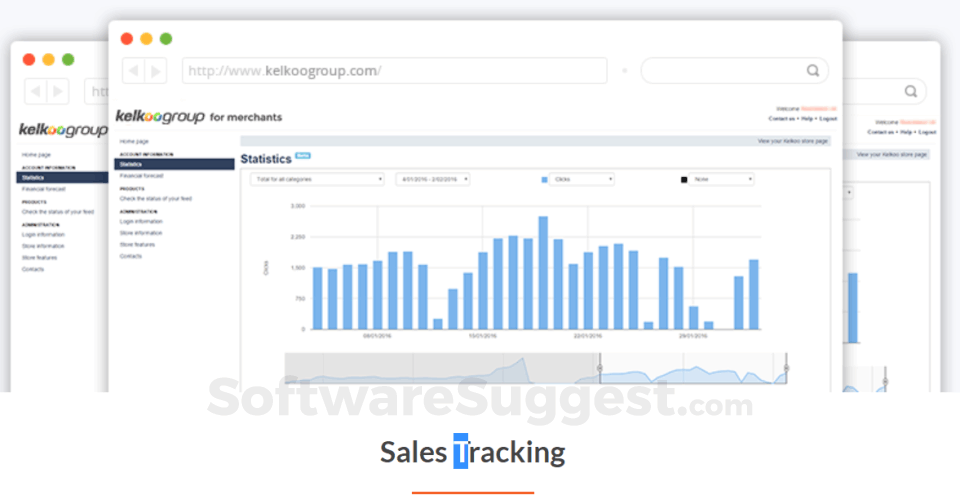Open Financial forecast in front window sidebar
Screen dimensions: 960x495
[141, 176]
